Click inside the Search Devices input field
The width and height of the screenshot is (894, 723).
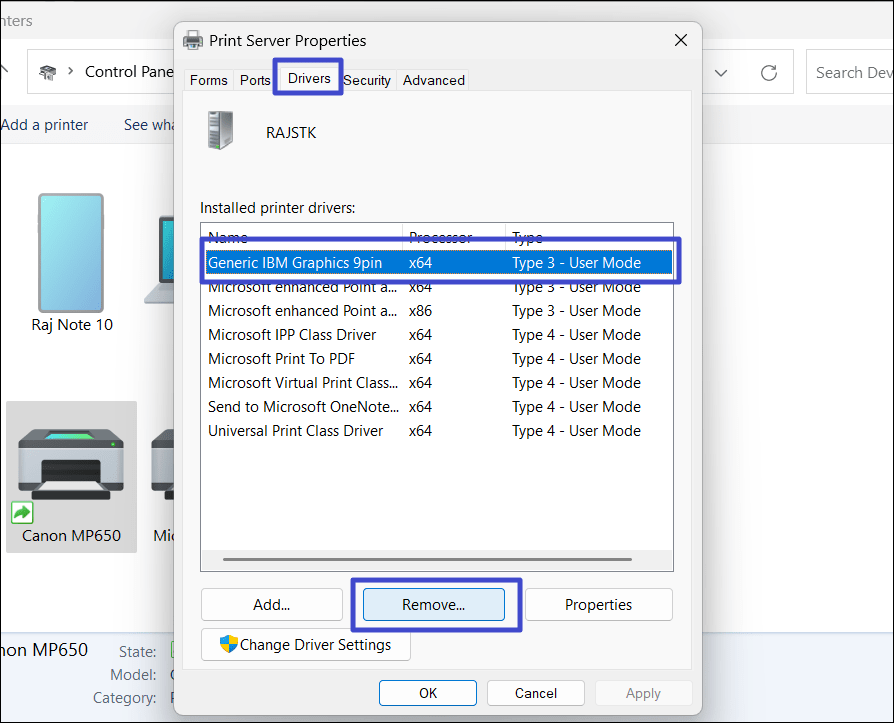coord(855,71)
